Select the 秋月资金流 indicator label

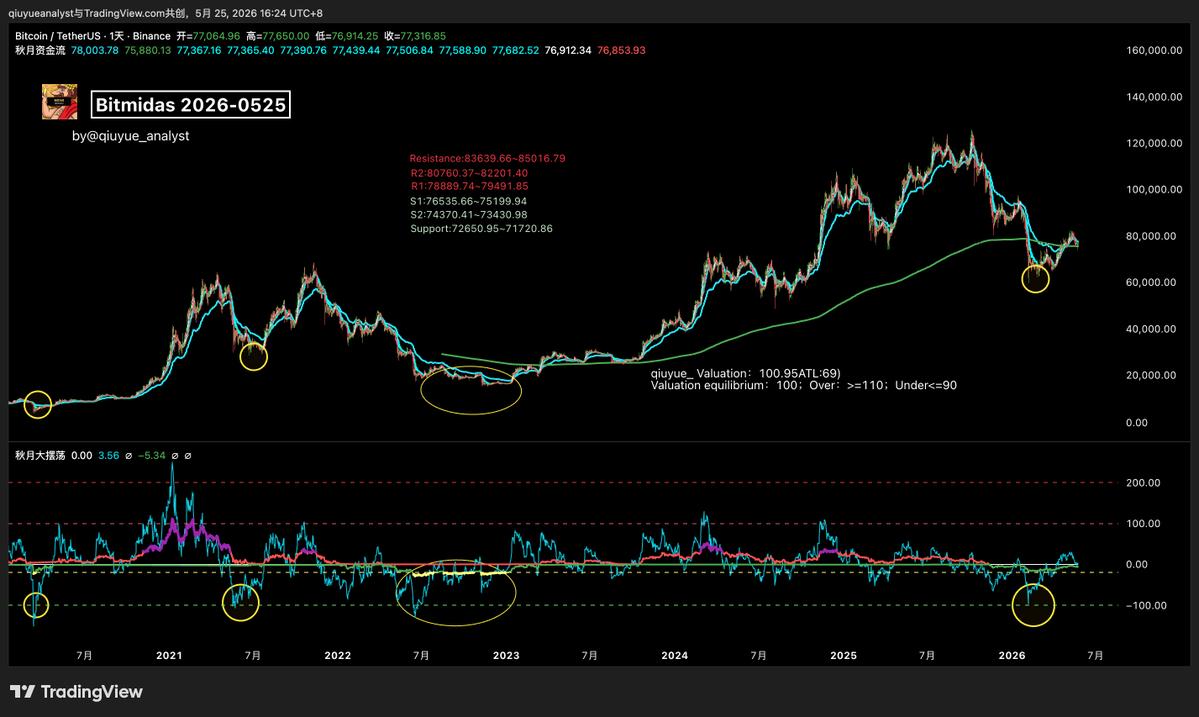(40, 50)
